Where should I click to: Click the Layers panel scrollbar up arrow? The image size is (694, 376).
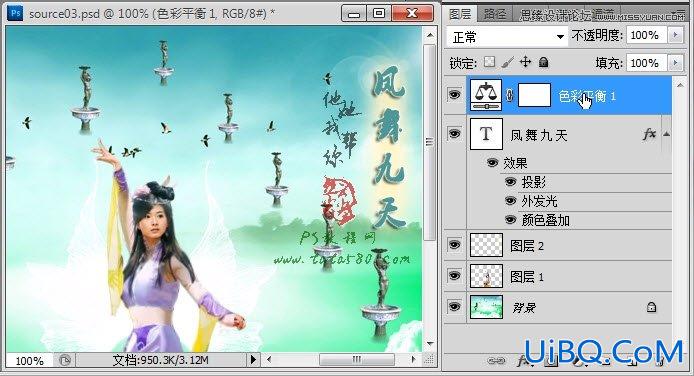click(x=679, y=84)
